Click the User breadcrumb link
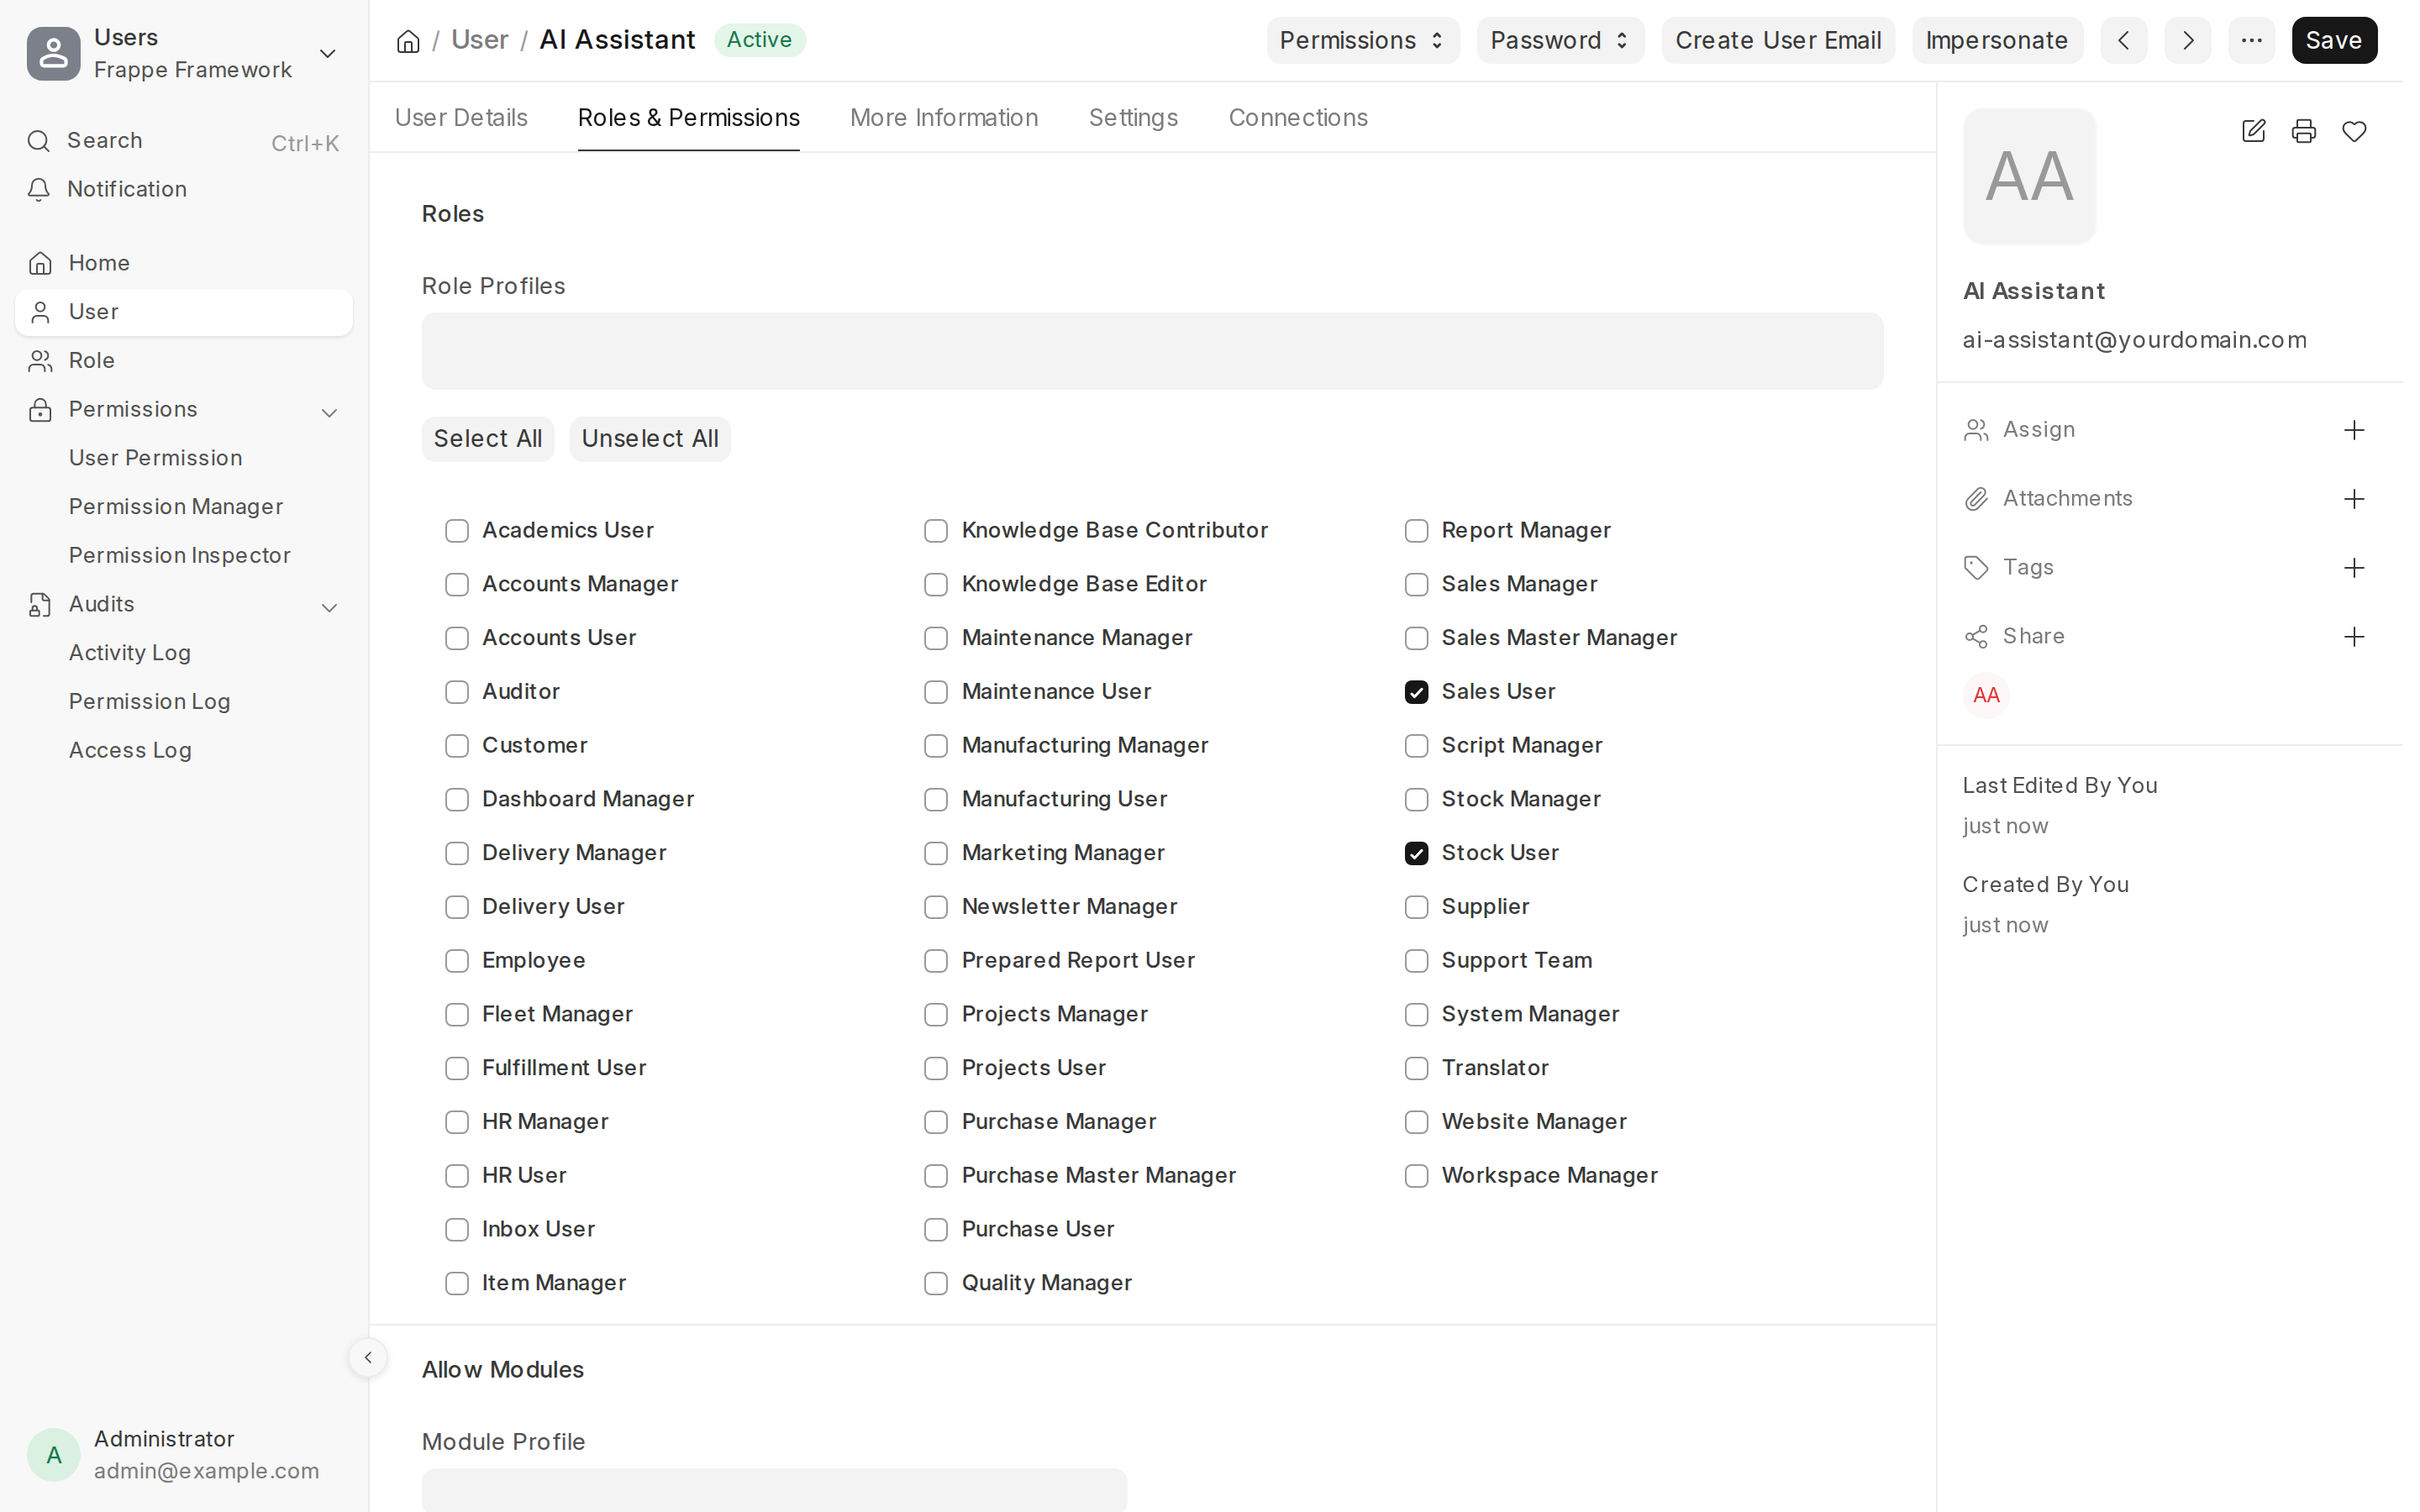This screenshot has height=1512, width=2420. pyautogui.click(x=480, y=40)
